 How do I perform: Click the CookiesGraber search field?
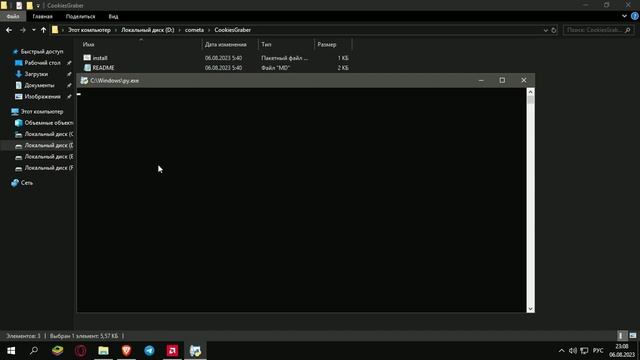point(598,30)
